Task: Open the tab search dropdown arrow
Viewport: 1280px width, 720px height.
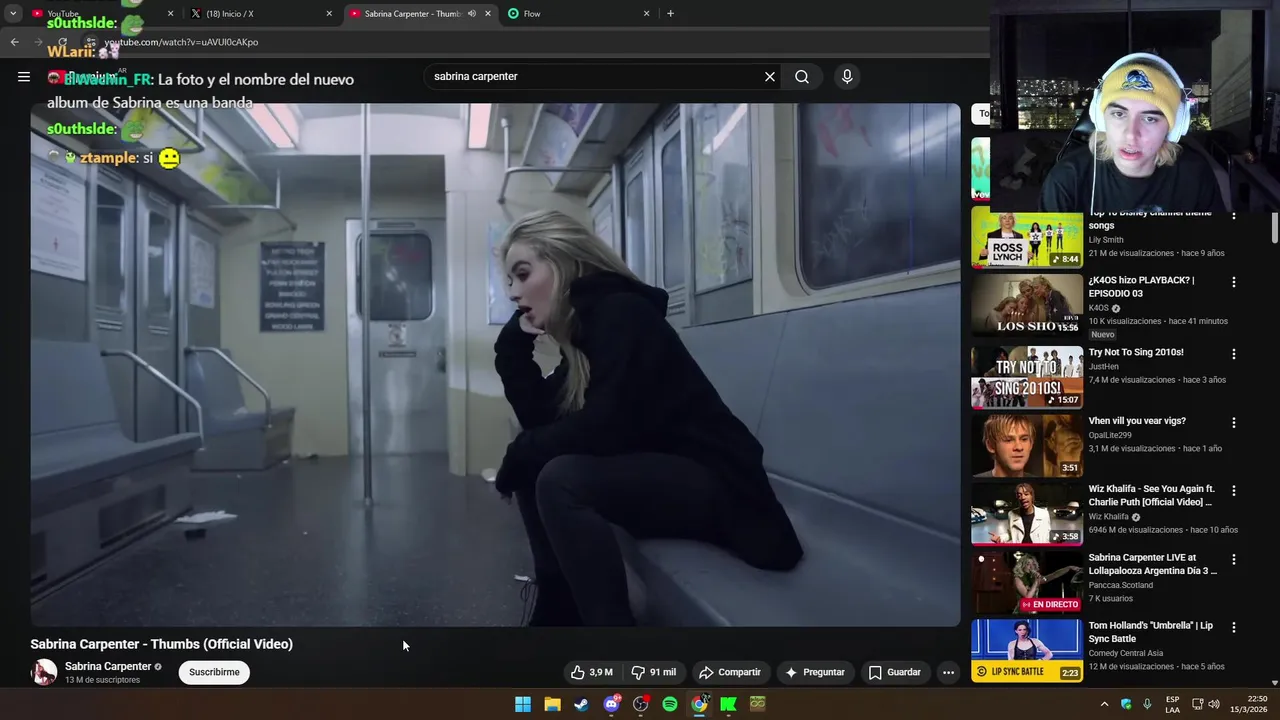Action: tap(13, 14)
